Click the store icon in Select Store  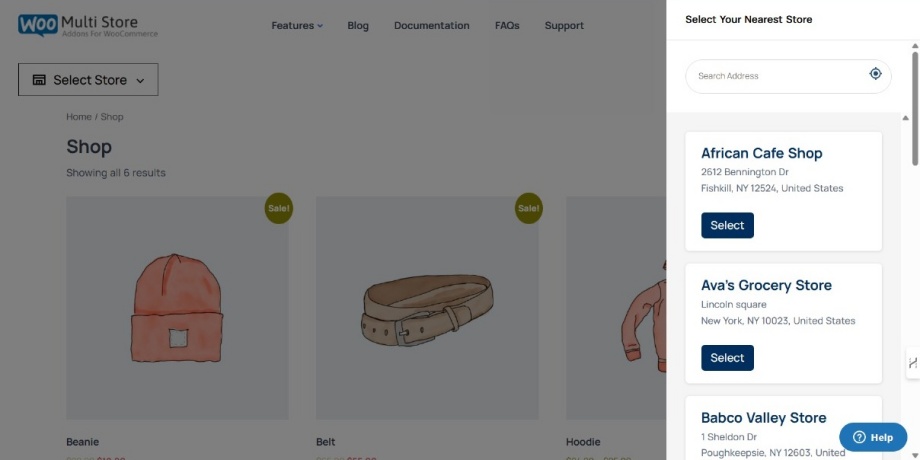[39, 80]
